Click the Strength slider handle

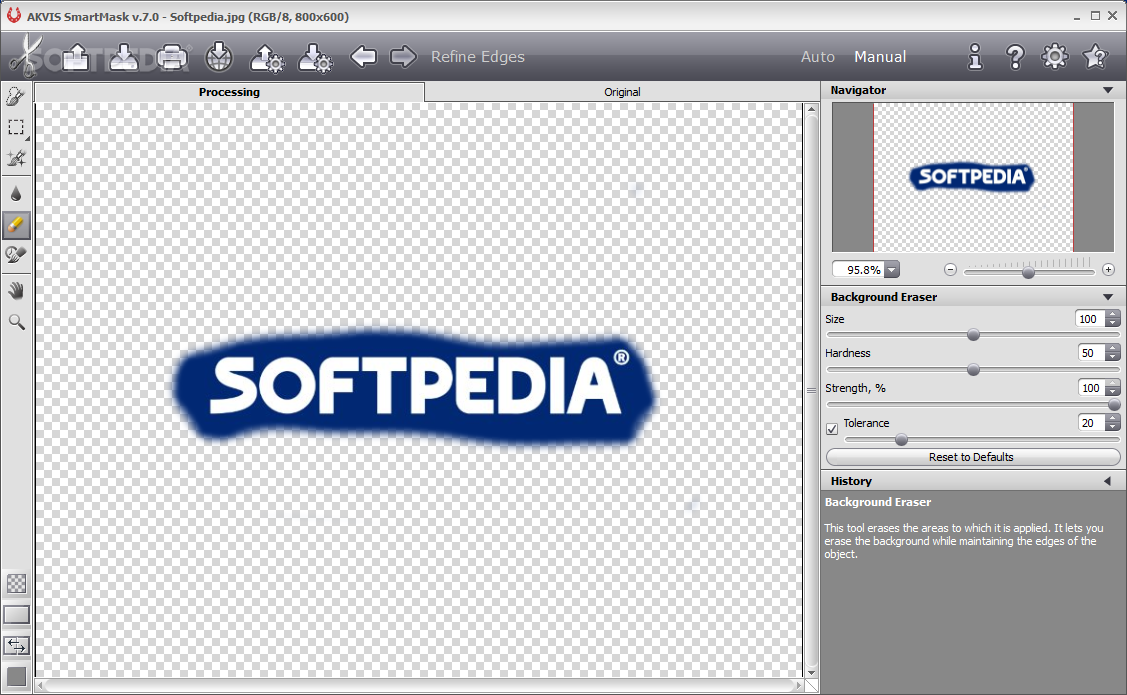(x=1114, y=405)
